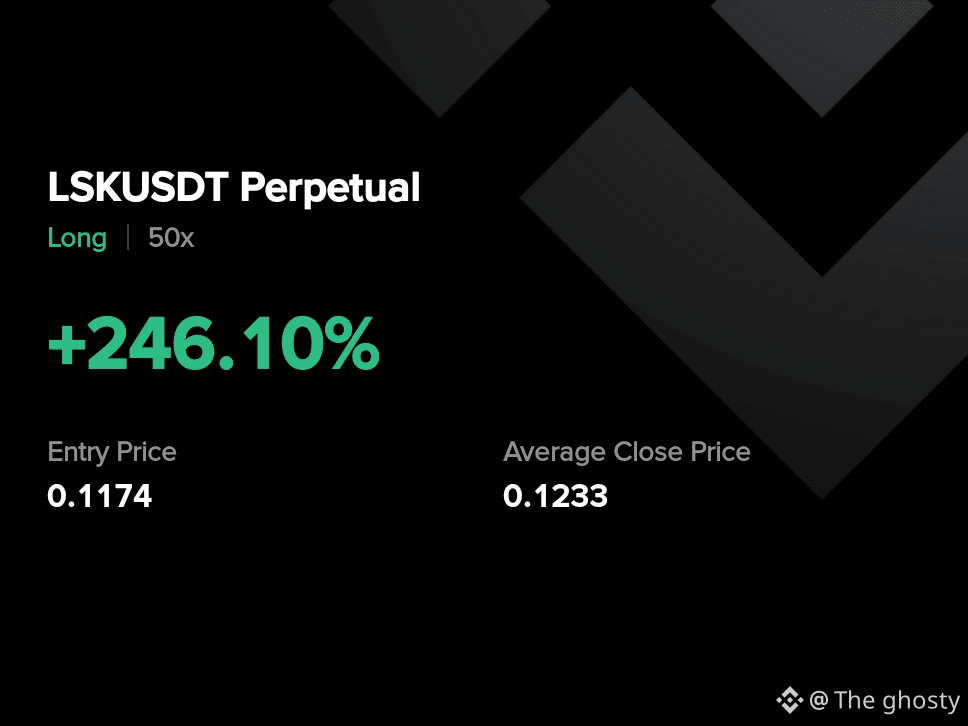Click the Average Close Price label

(627, 453)
